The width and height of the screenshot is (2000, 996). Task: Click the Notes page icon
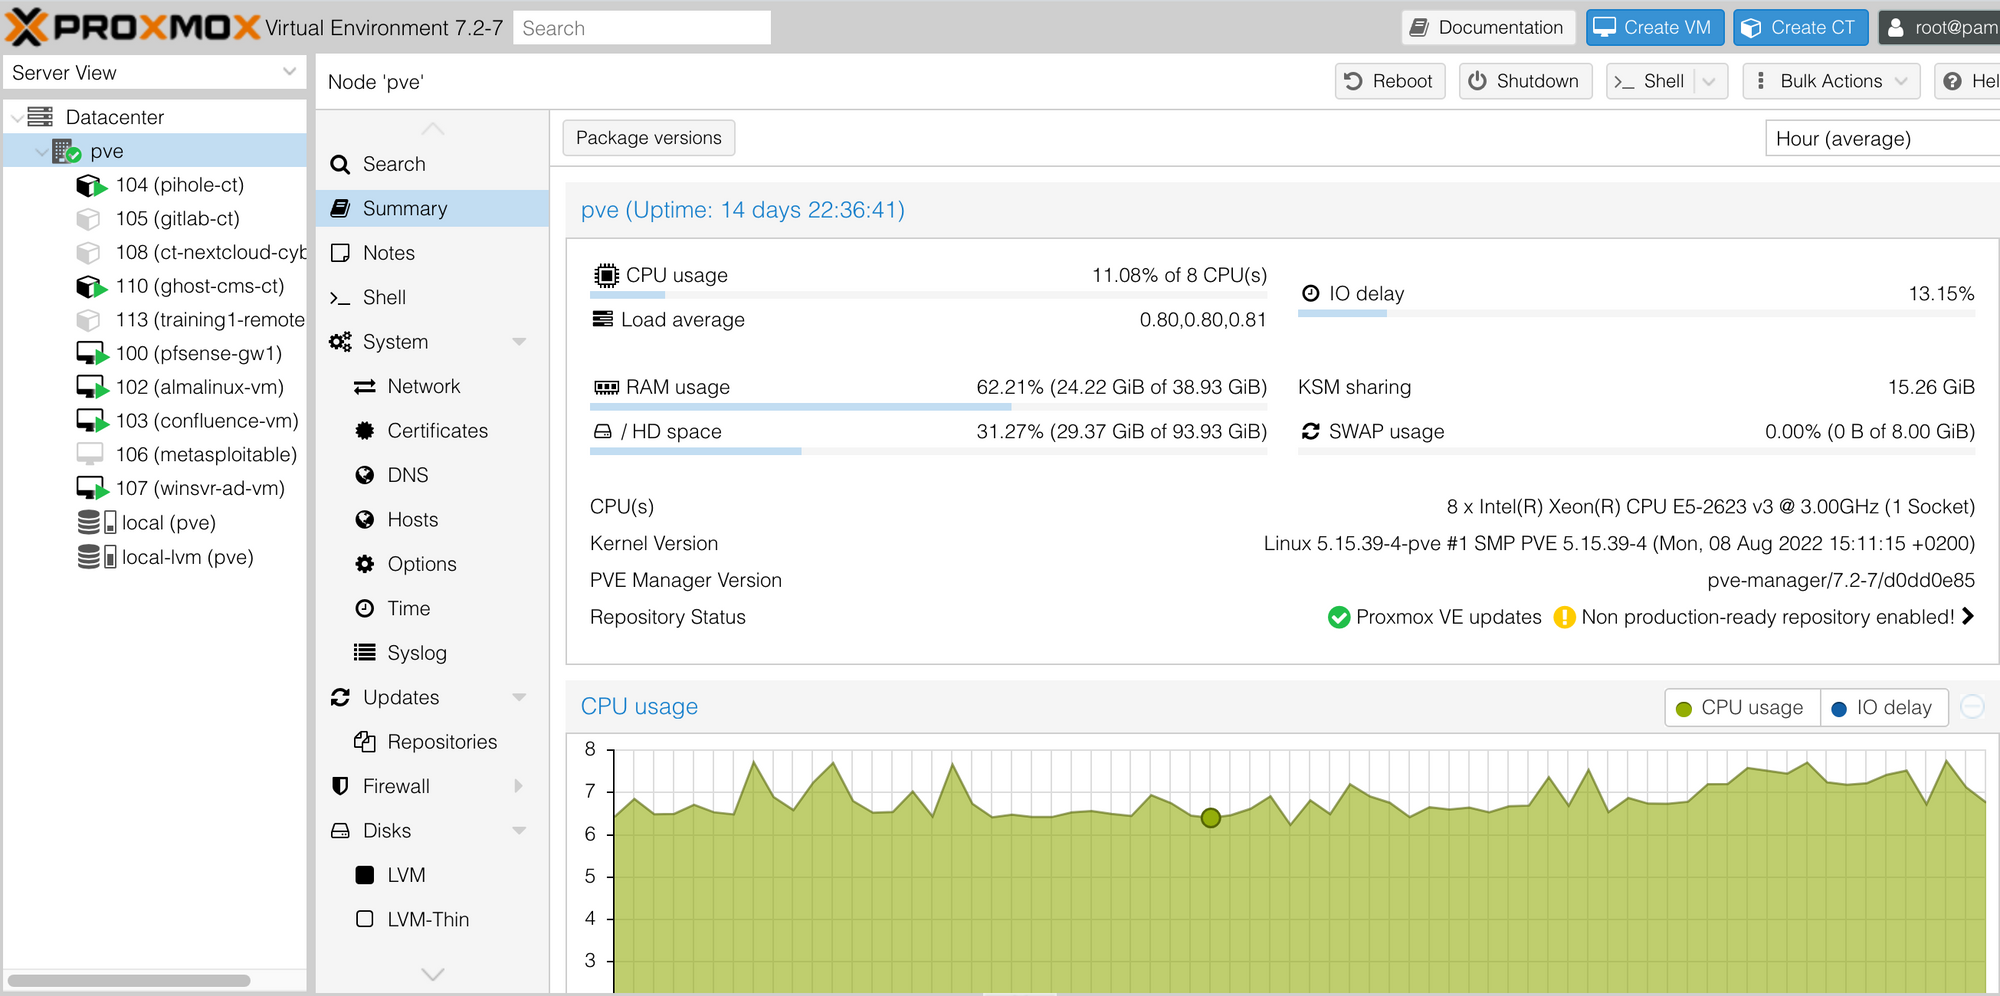340,253
